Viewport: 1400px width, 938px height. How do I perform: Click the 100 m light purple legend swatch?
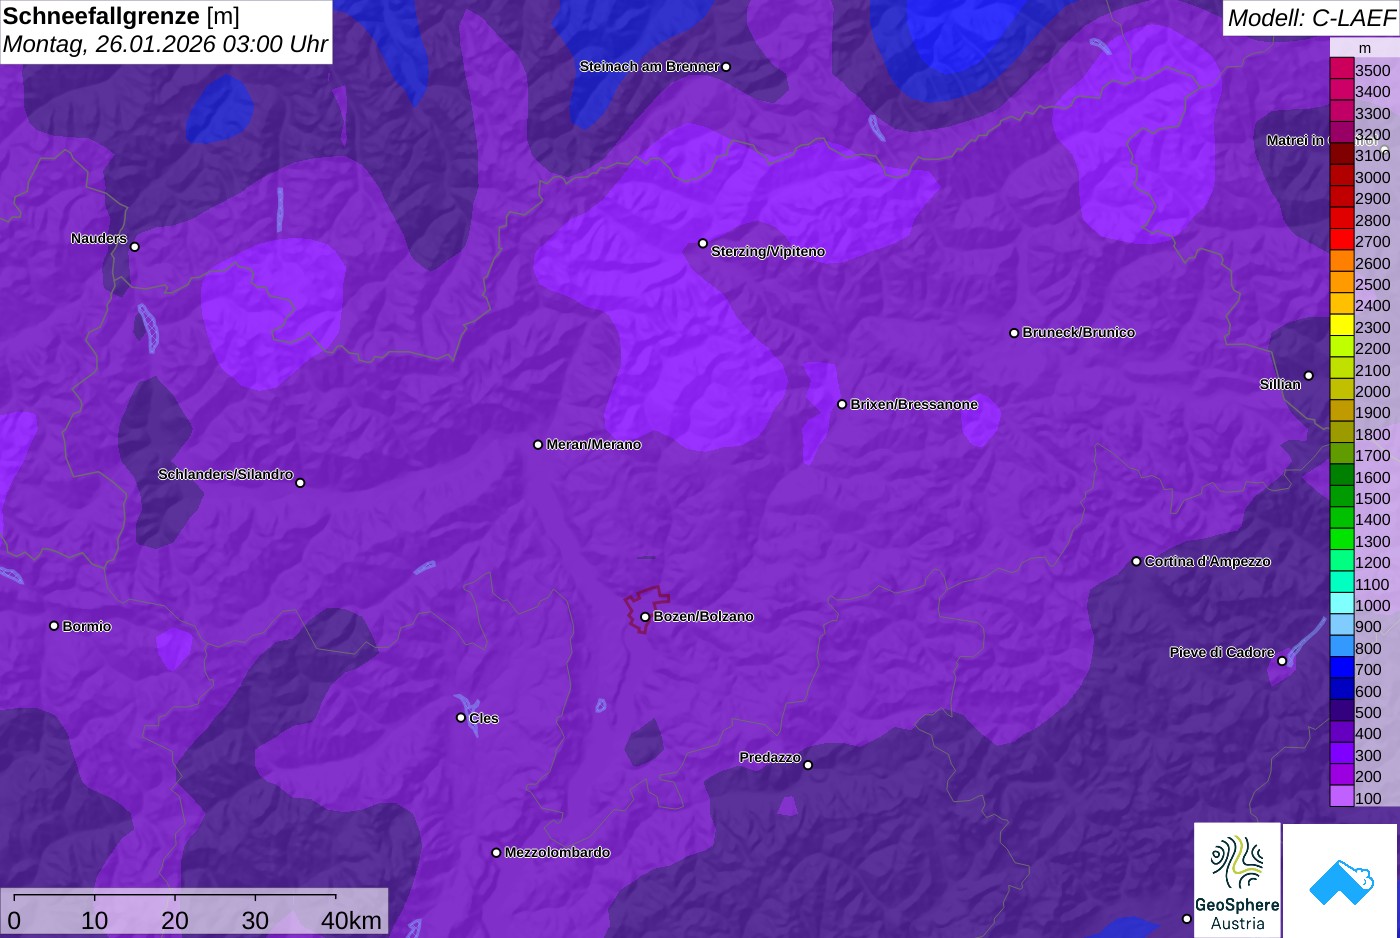click(1341, 797)
